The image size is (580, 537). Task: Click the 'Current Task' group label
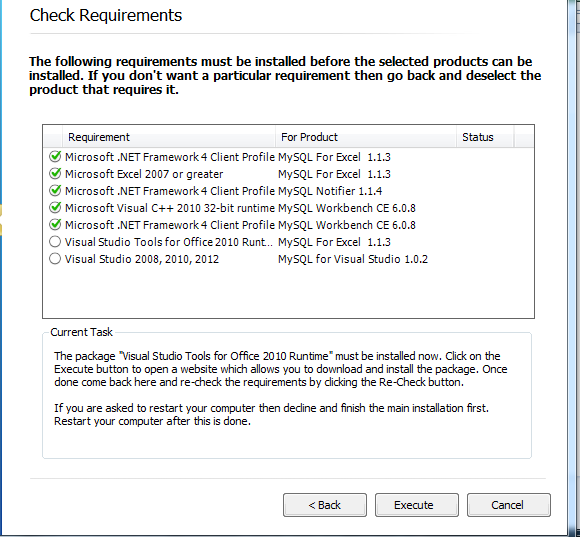click(x=81, y=332)
